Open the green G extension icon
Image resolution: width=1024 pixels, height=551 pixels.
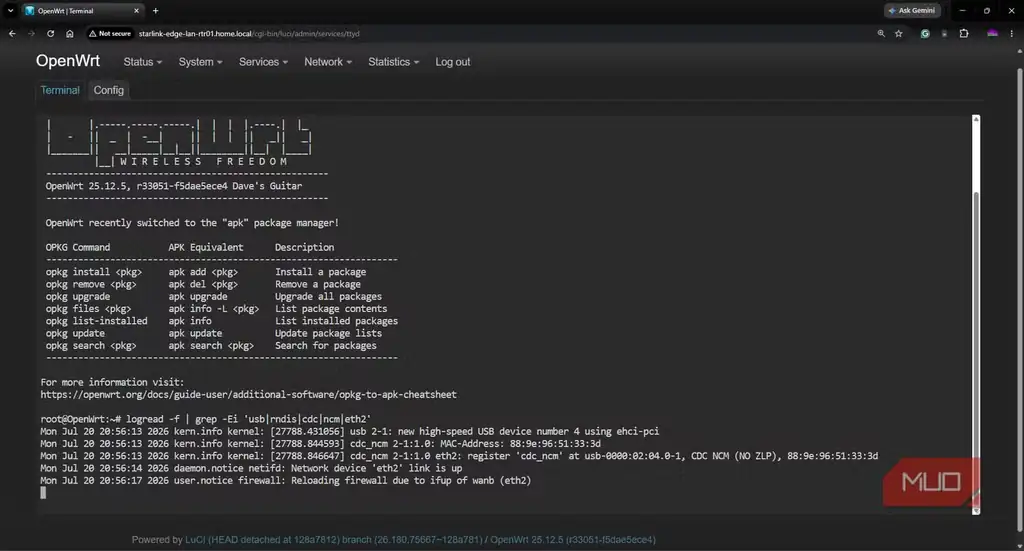pos(925,33)
